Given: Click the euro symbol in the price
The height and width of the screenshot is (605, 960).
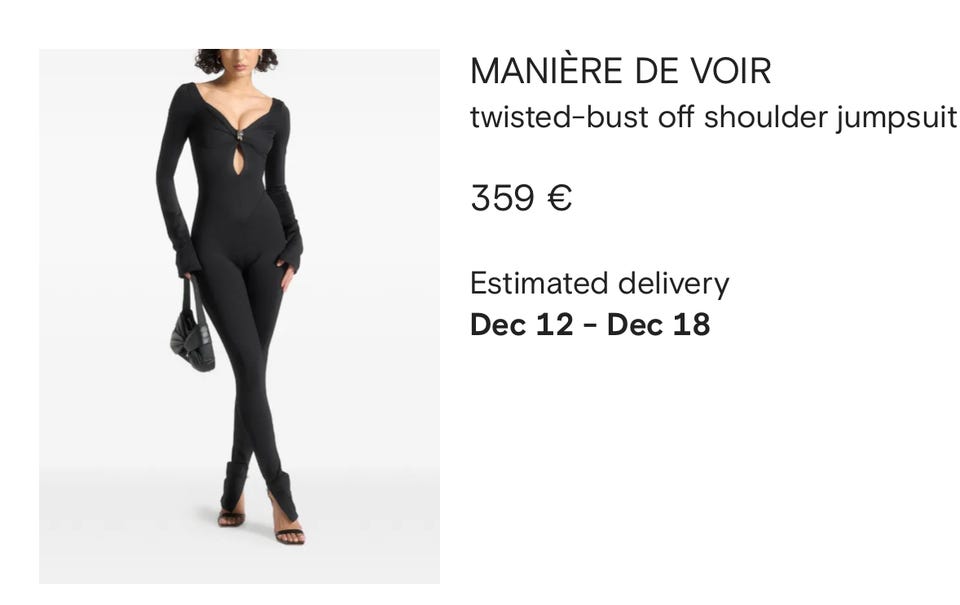Looking at the screenshot, I should pos(558,198).
